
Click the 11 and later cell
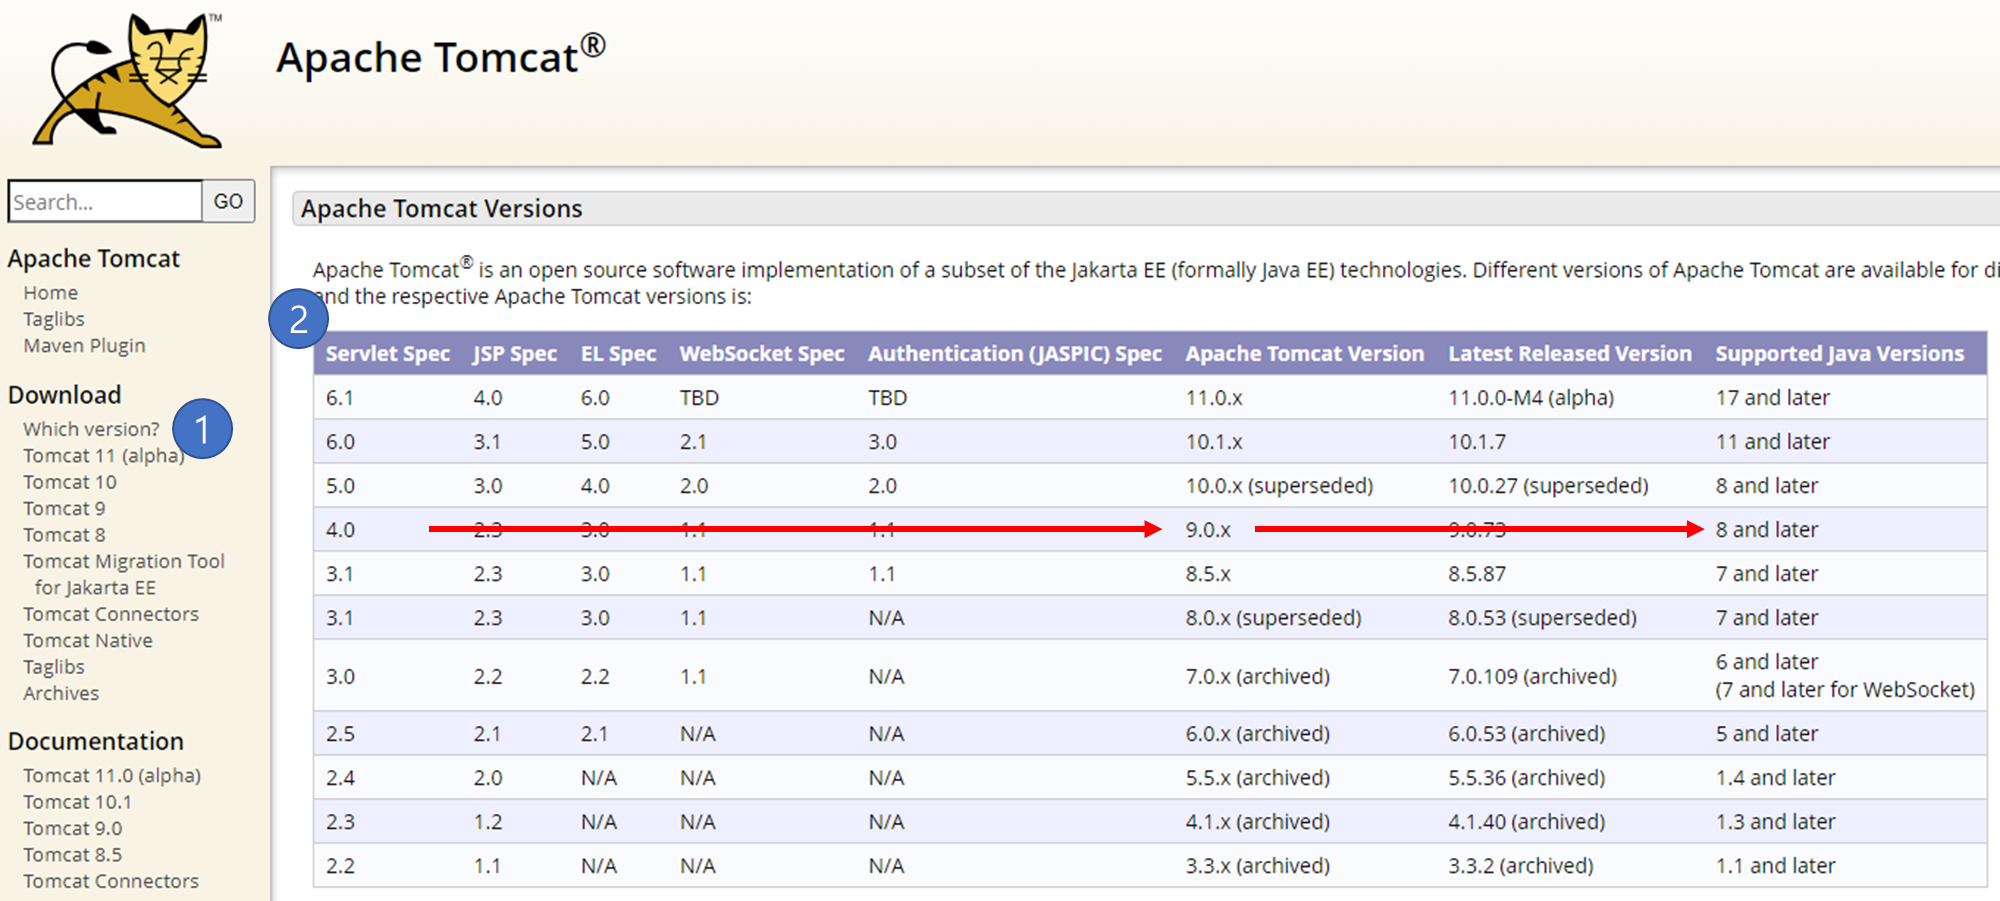[1773, 441]
